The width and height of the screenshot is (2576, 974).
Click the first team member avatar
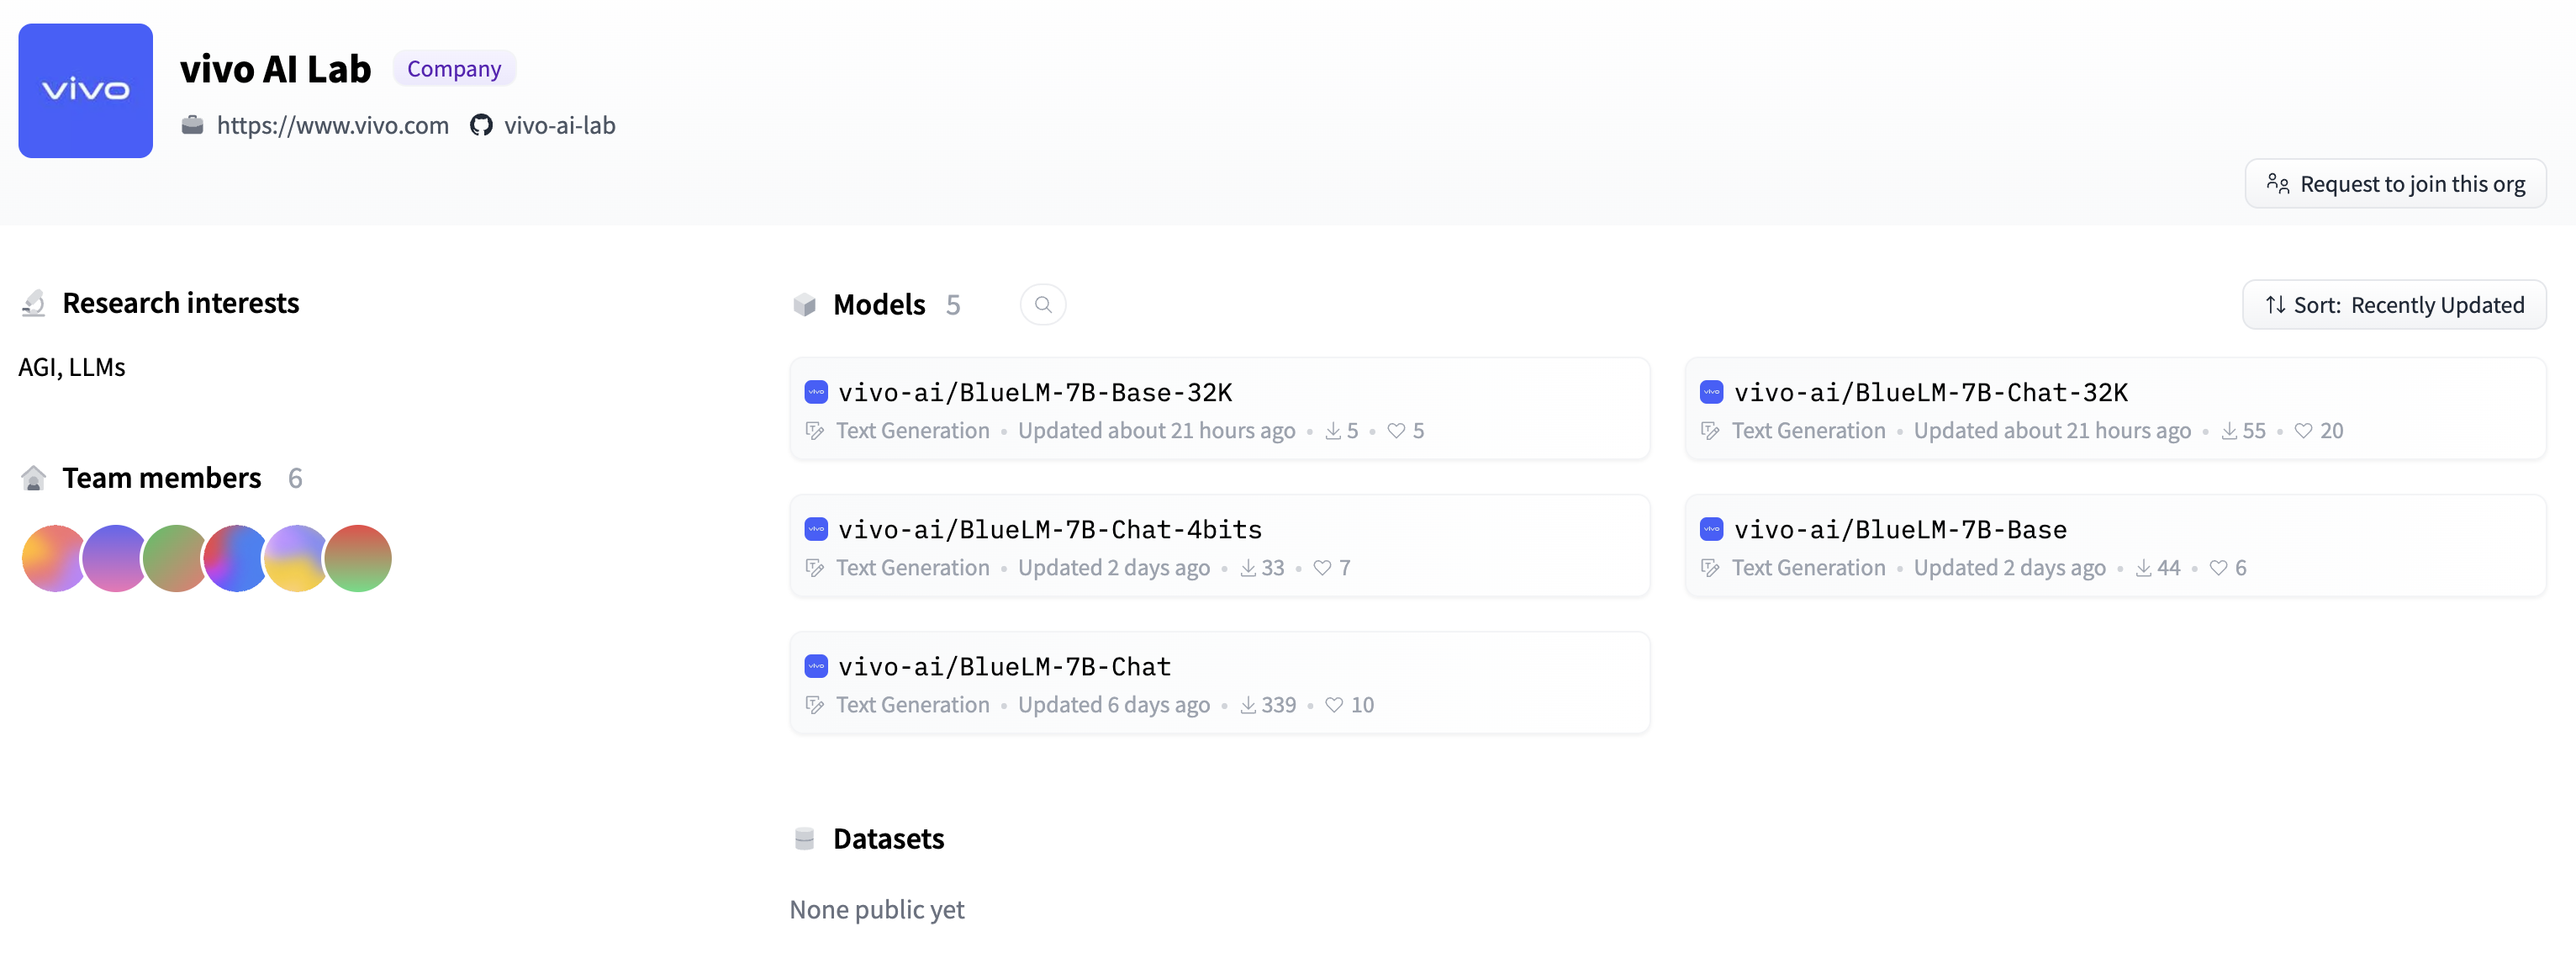(50, 559)
